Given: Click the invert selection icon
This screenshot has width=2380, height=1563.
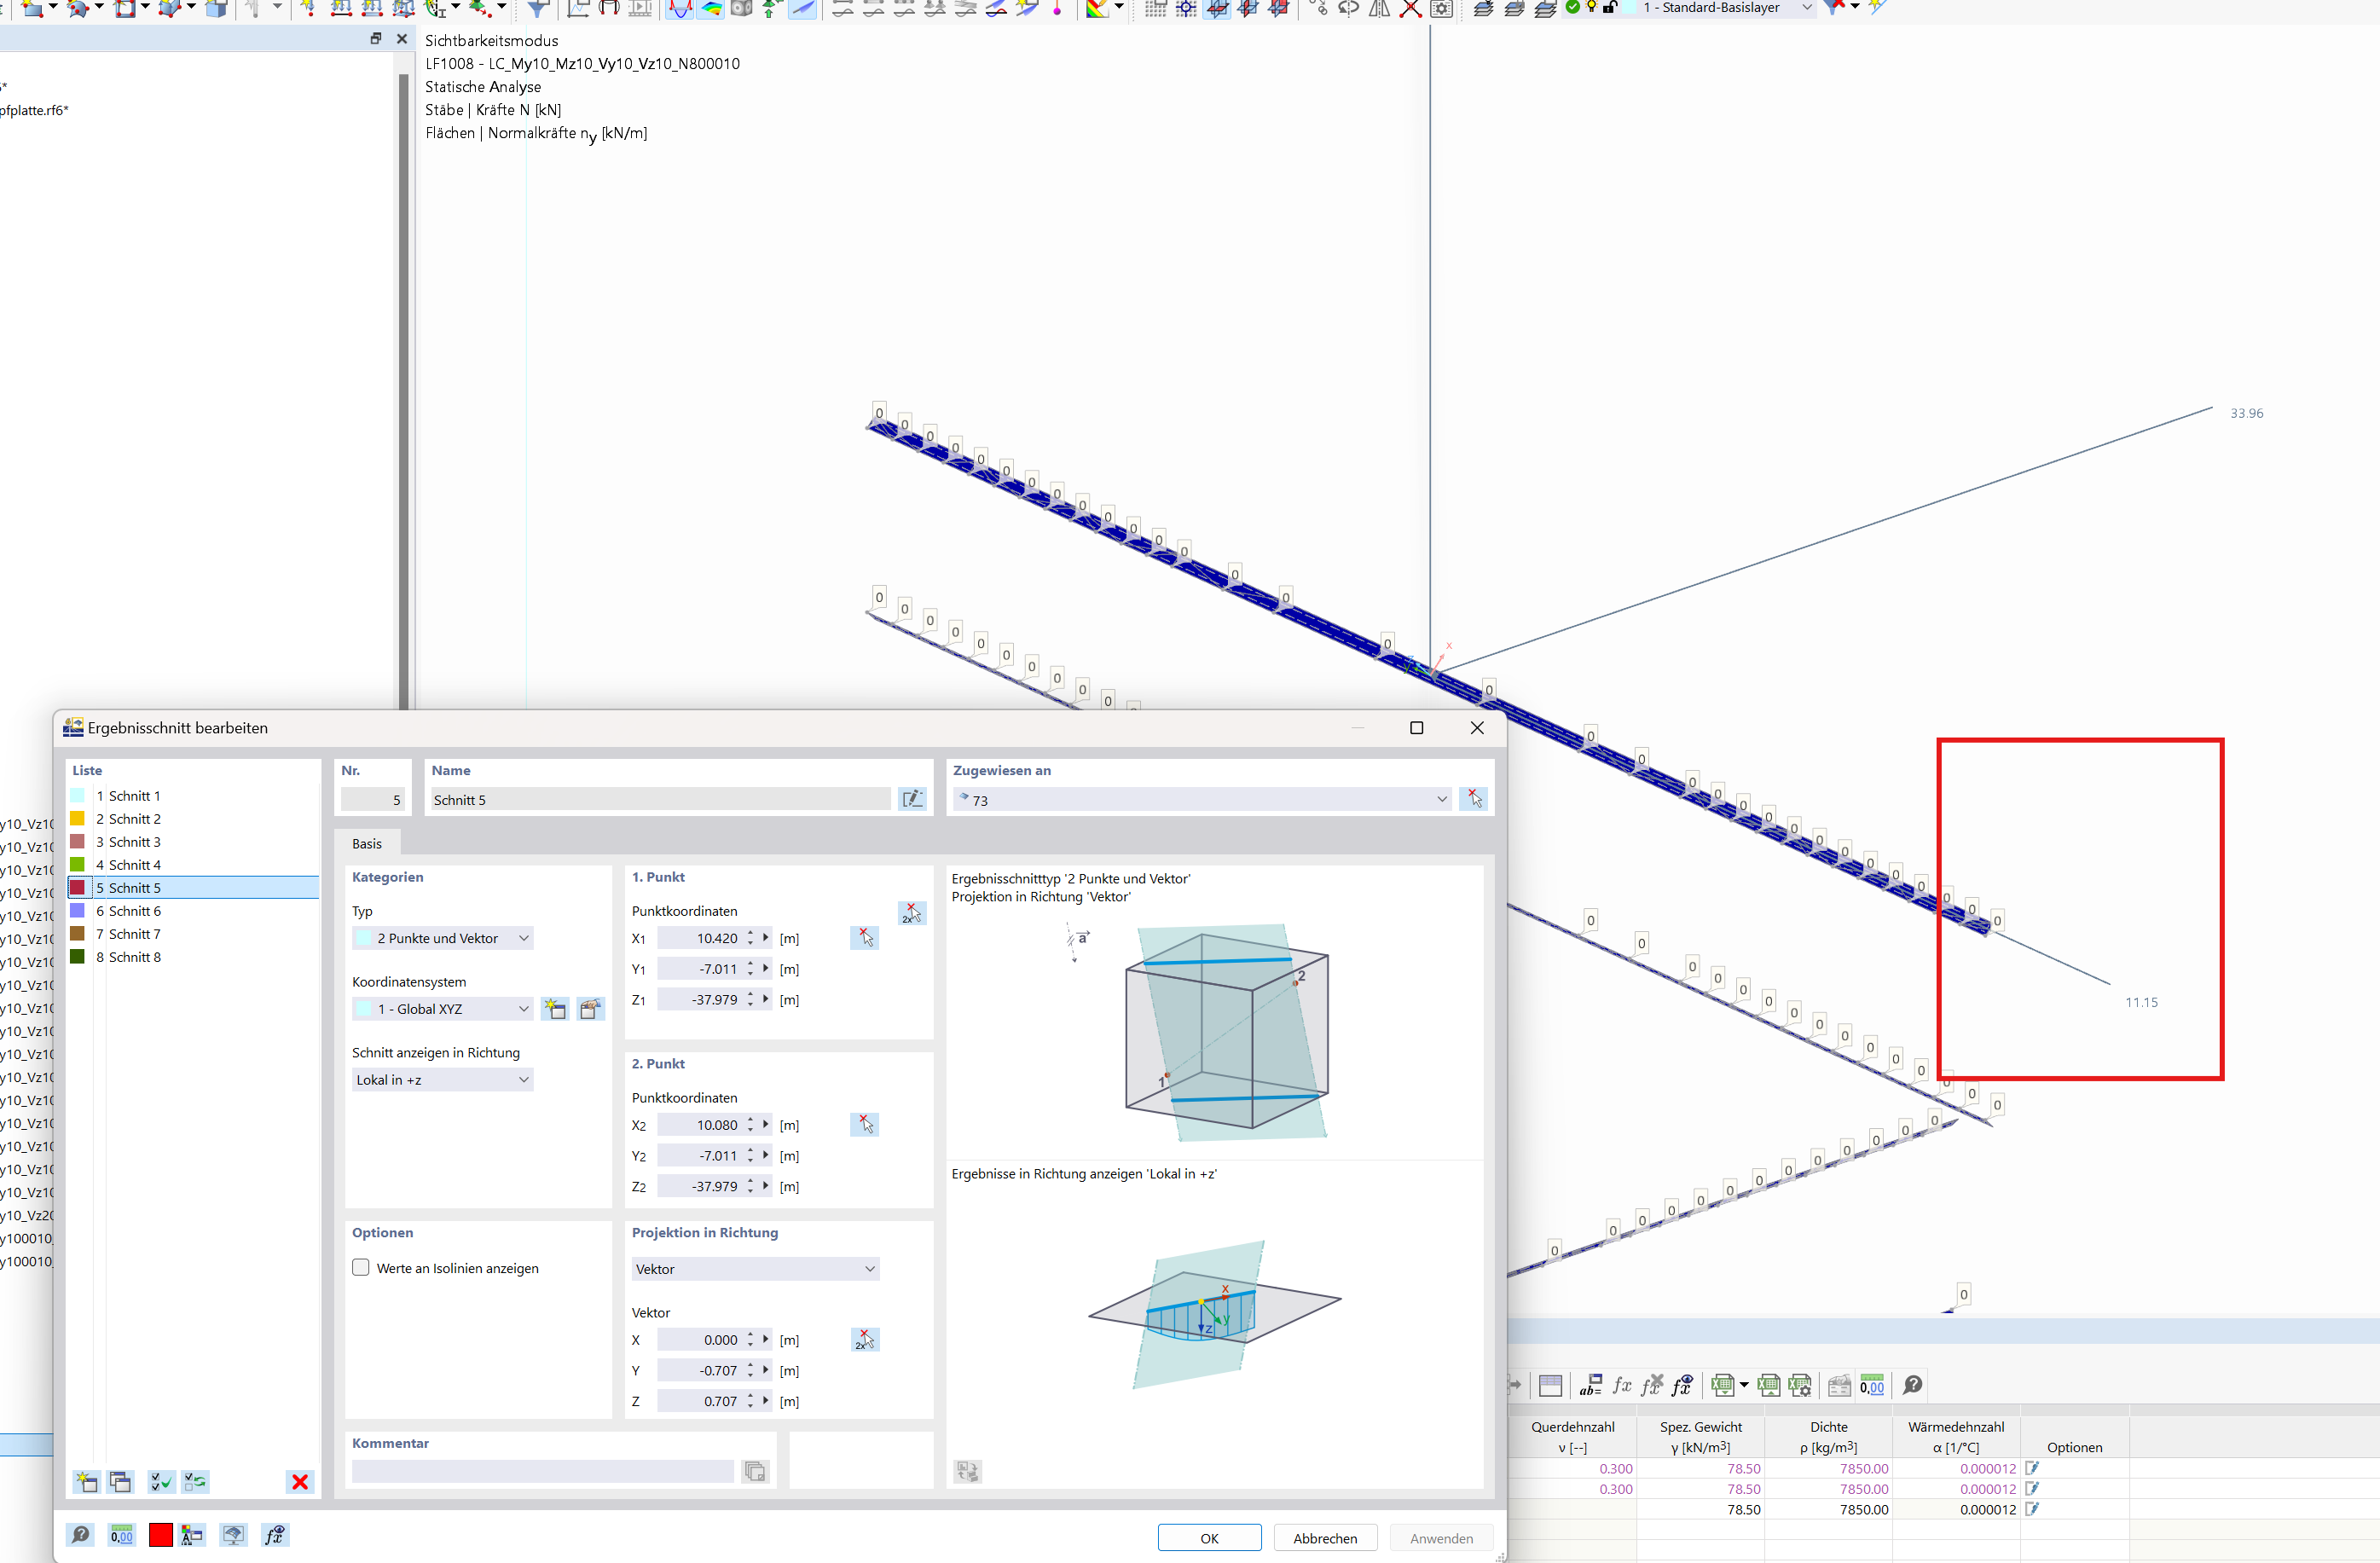Looking at the screenshot, I should tap(195, 1481).
